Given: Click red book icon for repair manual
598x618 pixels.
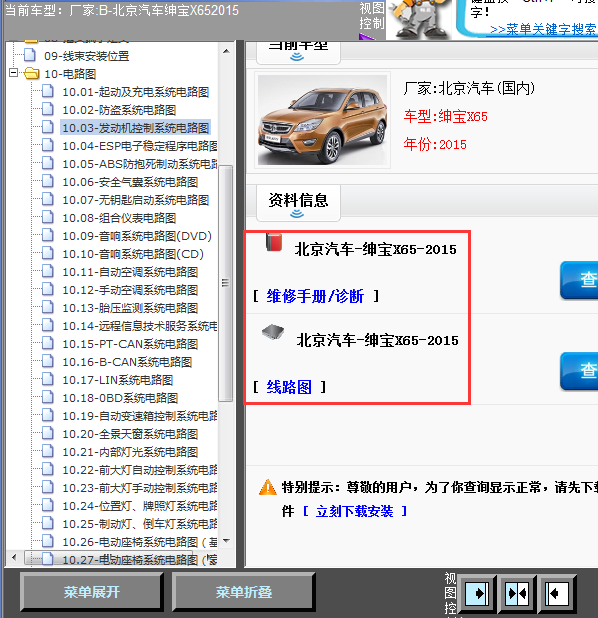Looking at the screenshot, I should 274,242.
